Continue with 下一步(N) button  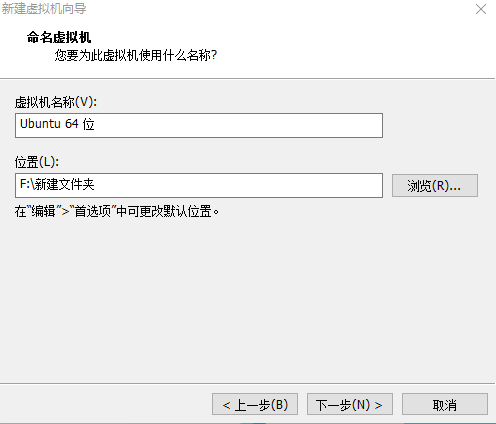tap(350, 404)
